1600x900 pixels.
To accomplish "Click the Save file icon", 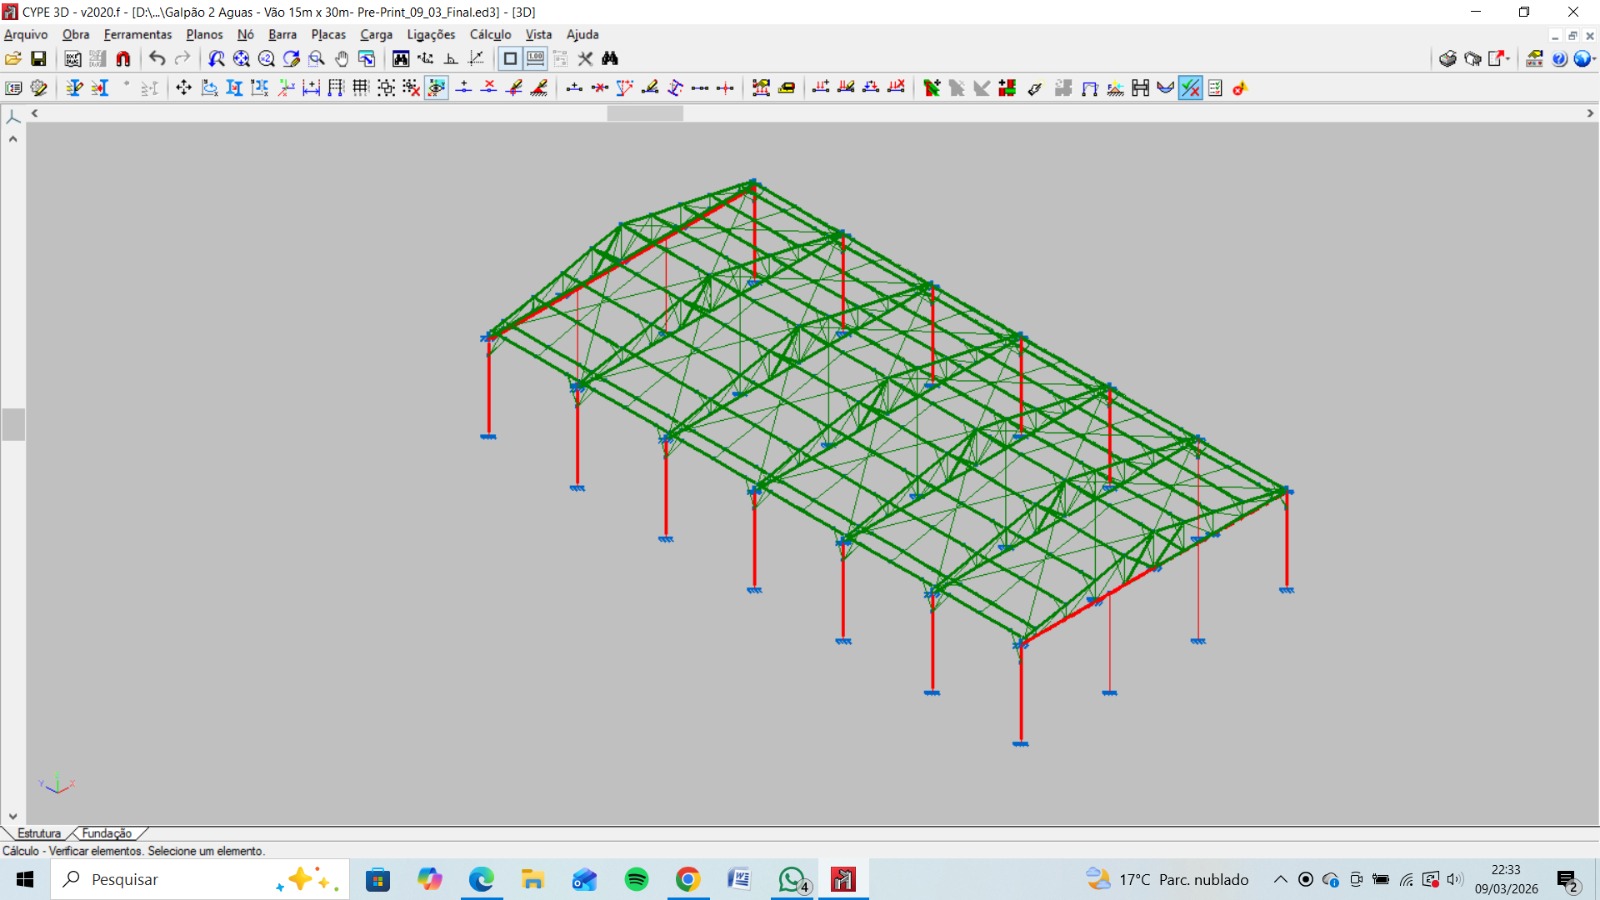I will (39, 59).
